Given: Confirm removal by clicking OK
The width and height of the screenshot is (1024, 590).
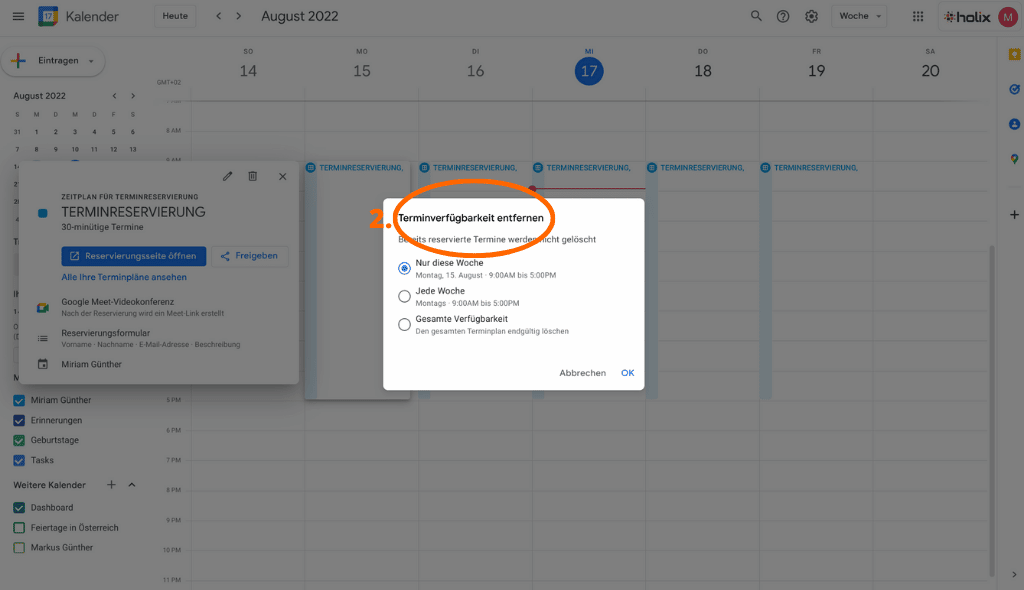Looking at the screenshot, I should click(628, 372).
